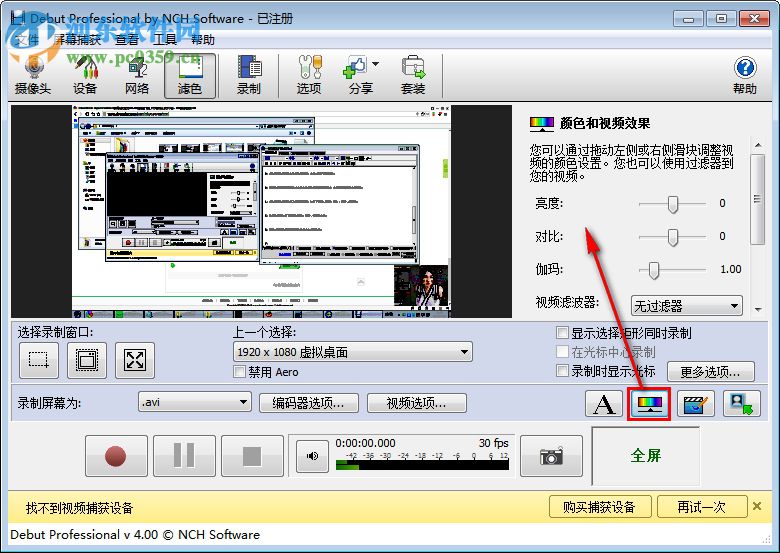The image size is (780, 553).
Task: Click the effects panel scroll down arrow
Action: 758,309
